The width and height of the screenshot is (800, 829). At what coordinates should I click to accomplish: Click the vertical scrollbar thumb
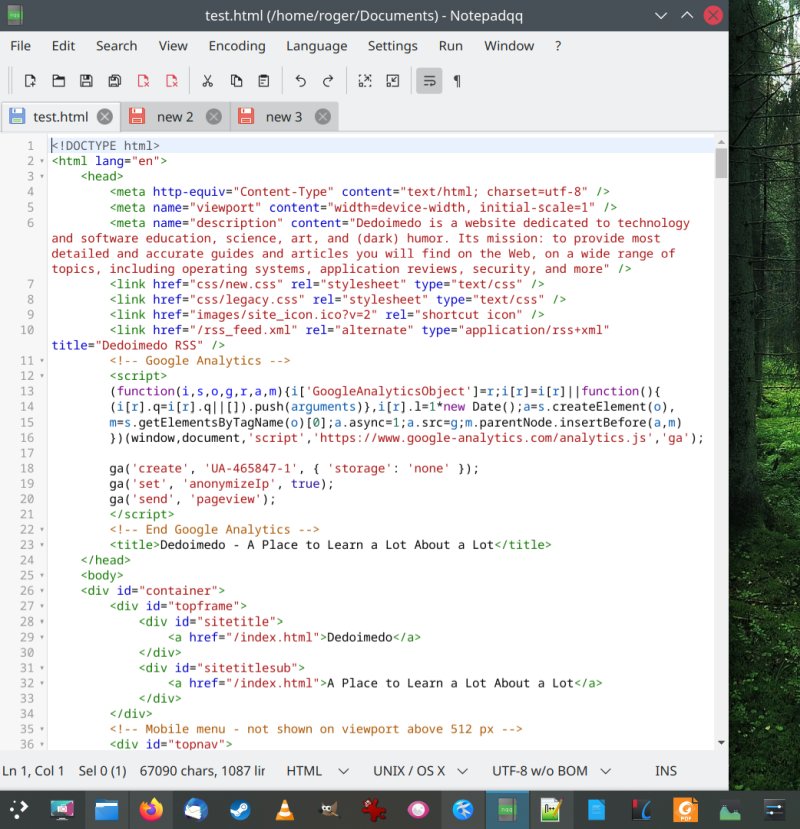tap(720, 161)
